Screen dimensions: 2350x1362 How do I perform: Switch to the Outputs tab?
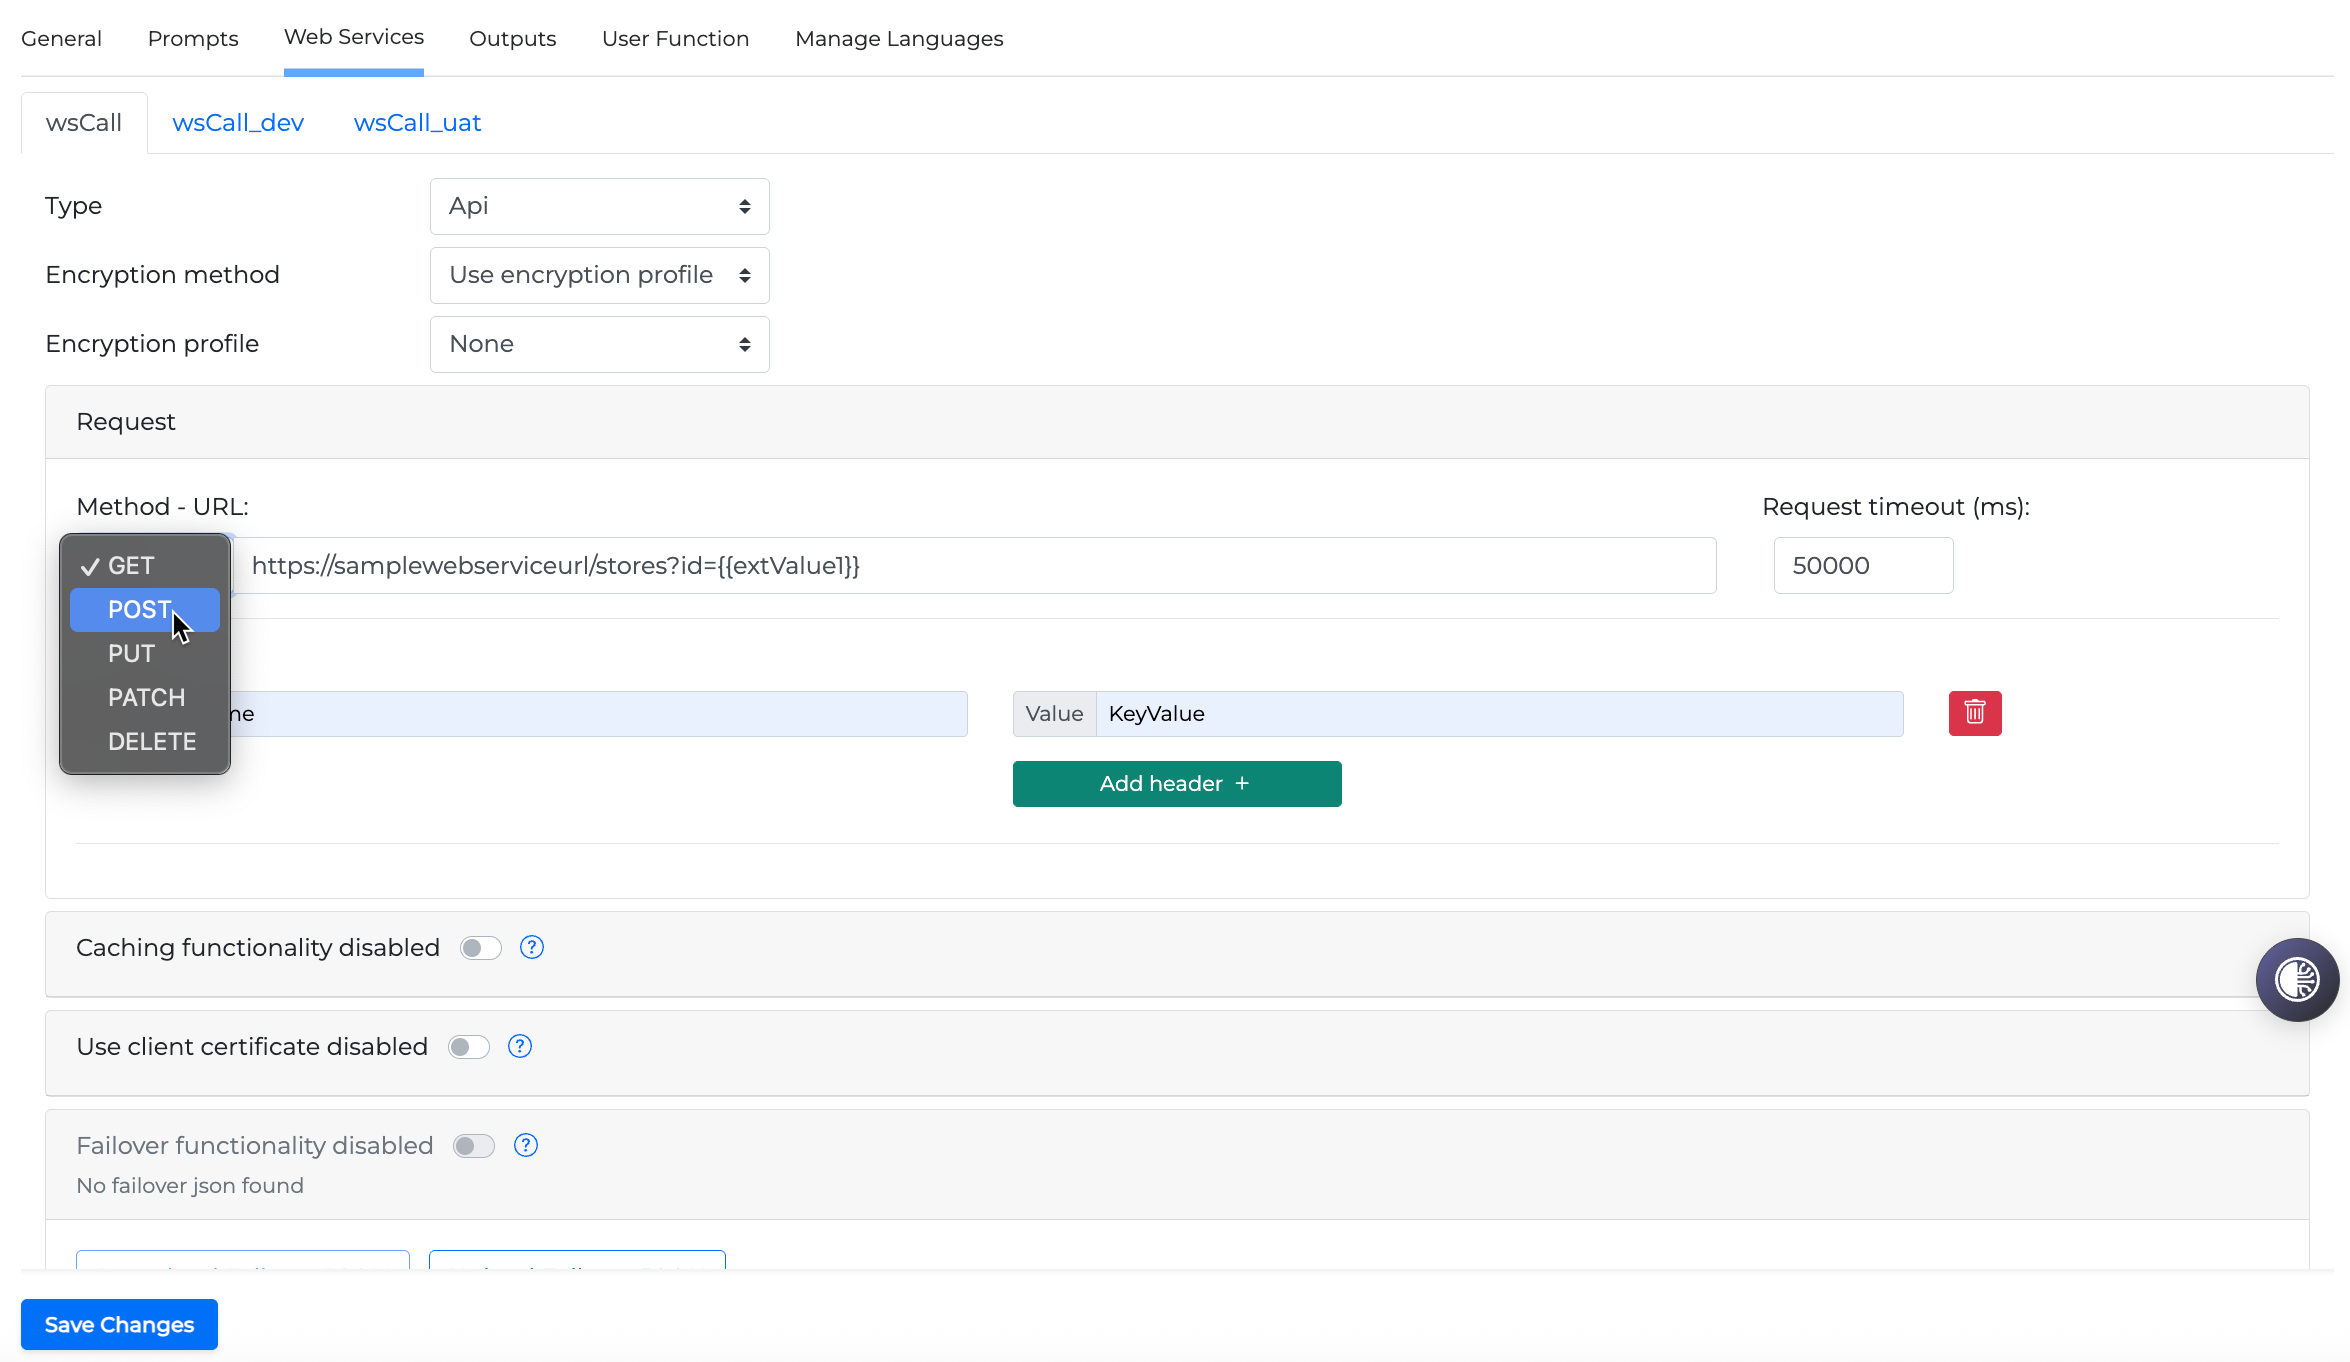tap(512, 38)
